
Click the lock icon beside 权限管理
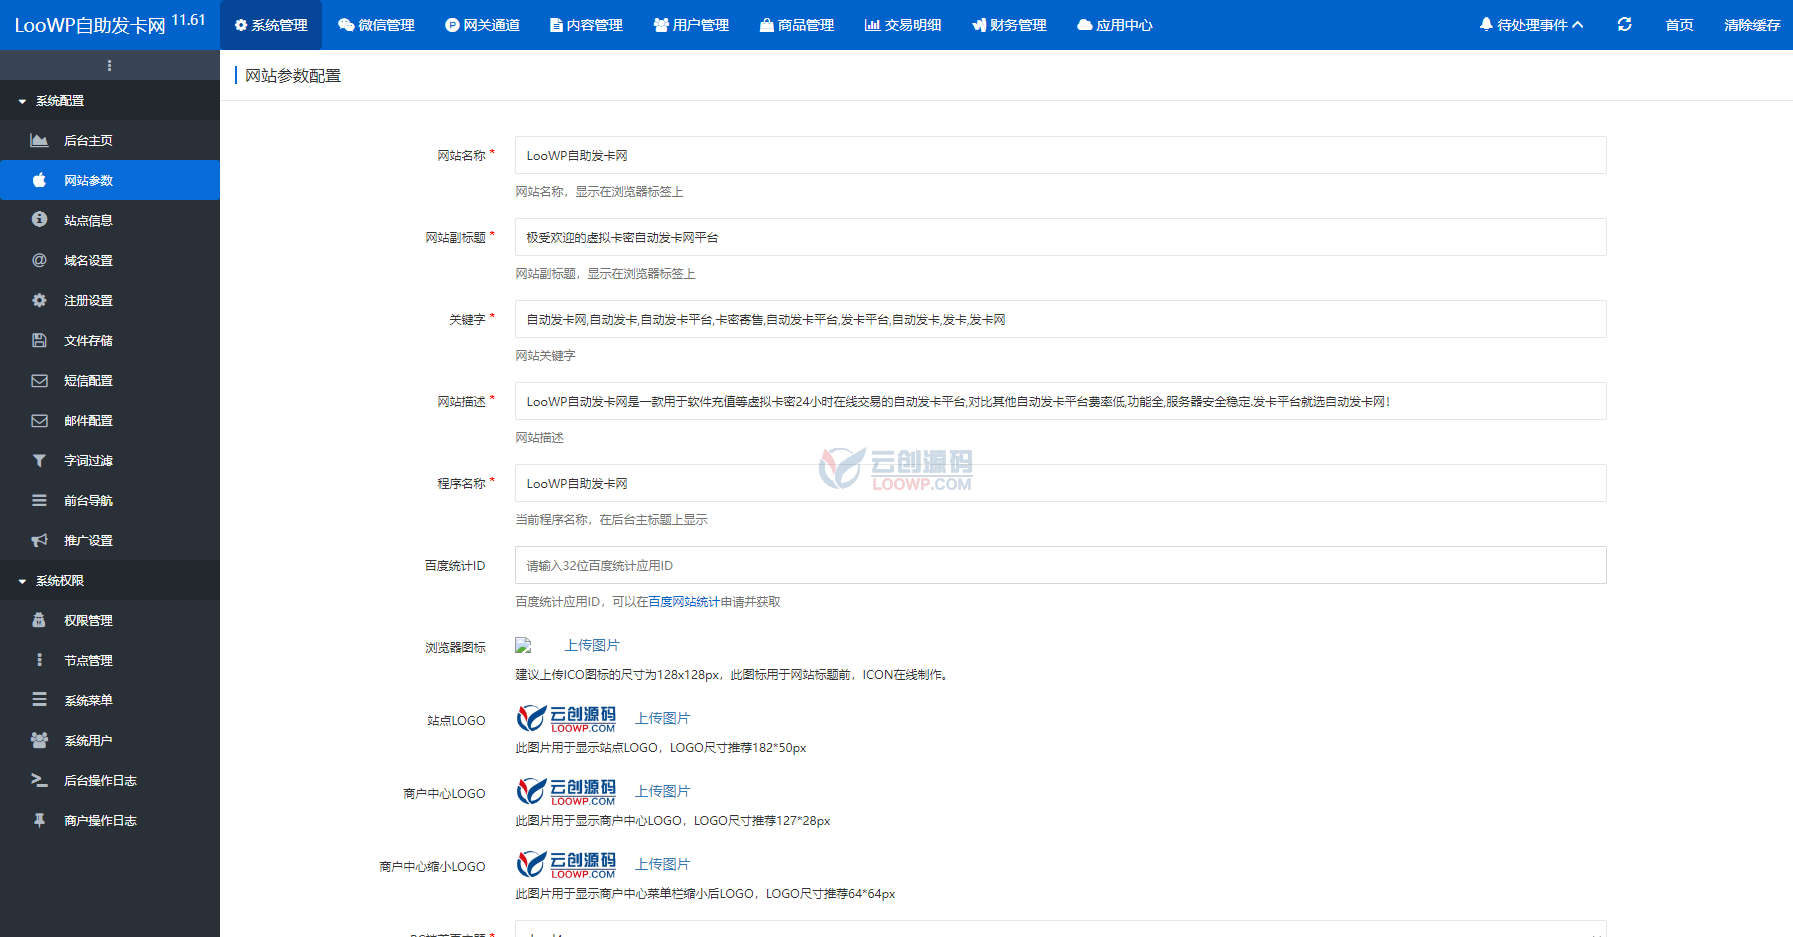coord(39,620)
